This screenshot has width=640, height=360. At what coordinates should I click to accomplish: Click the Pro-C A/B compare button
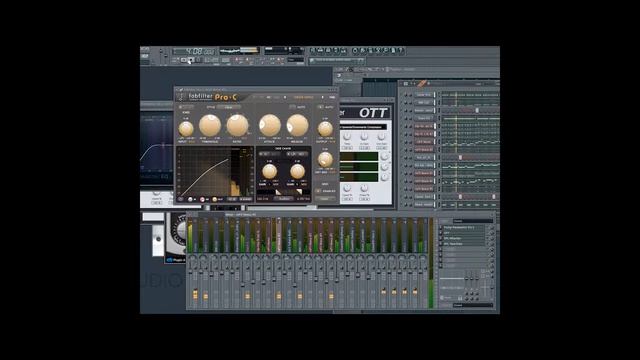point(269,98)
